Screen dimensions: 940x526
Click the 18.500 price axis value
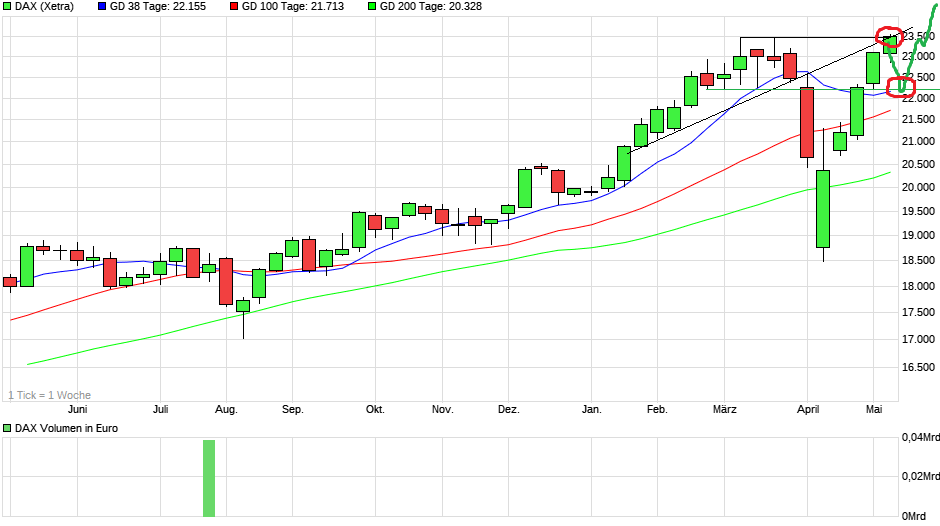(918, 260)
